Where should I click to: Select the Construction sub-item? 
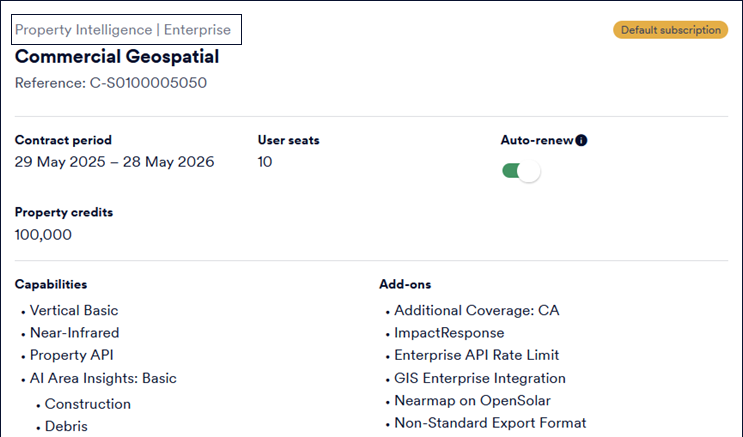tap(88, 404)
